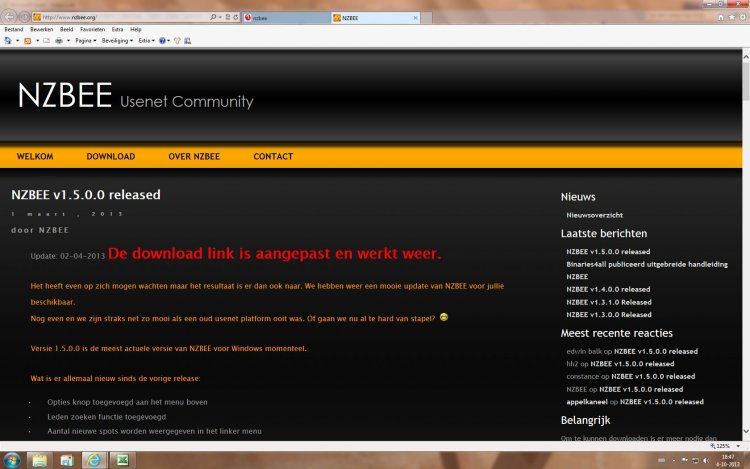Viewport: 750px width, 469px height.
Task: Open Binaries4all publiceerd uitgebreide handleiding link
Action: point(647,264)
